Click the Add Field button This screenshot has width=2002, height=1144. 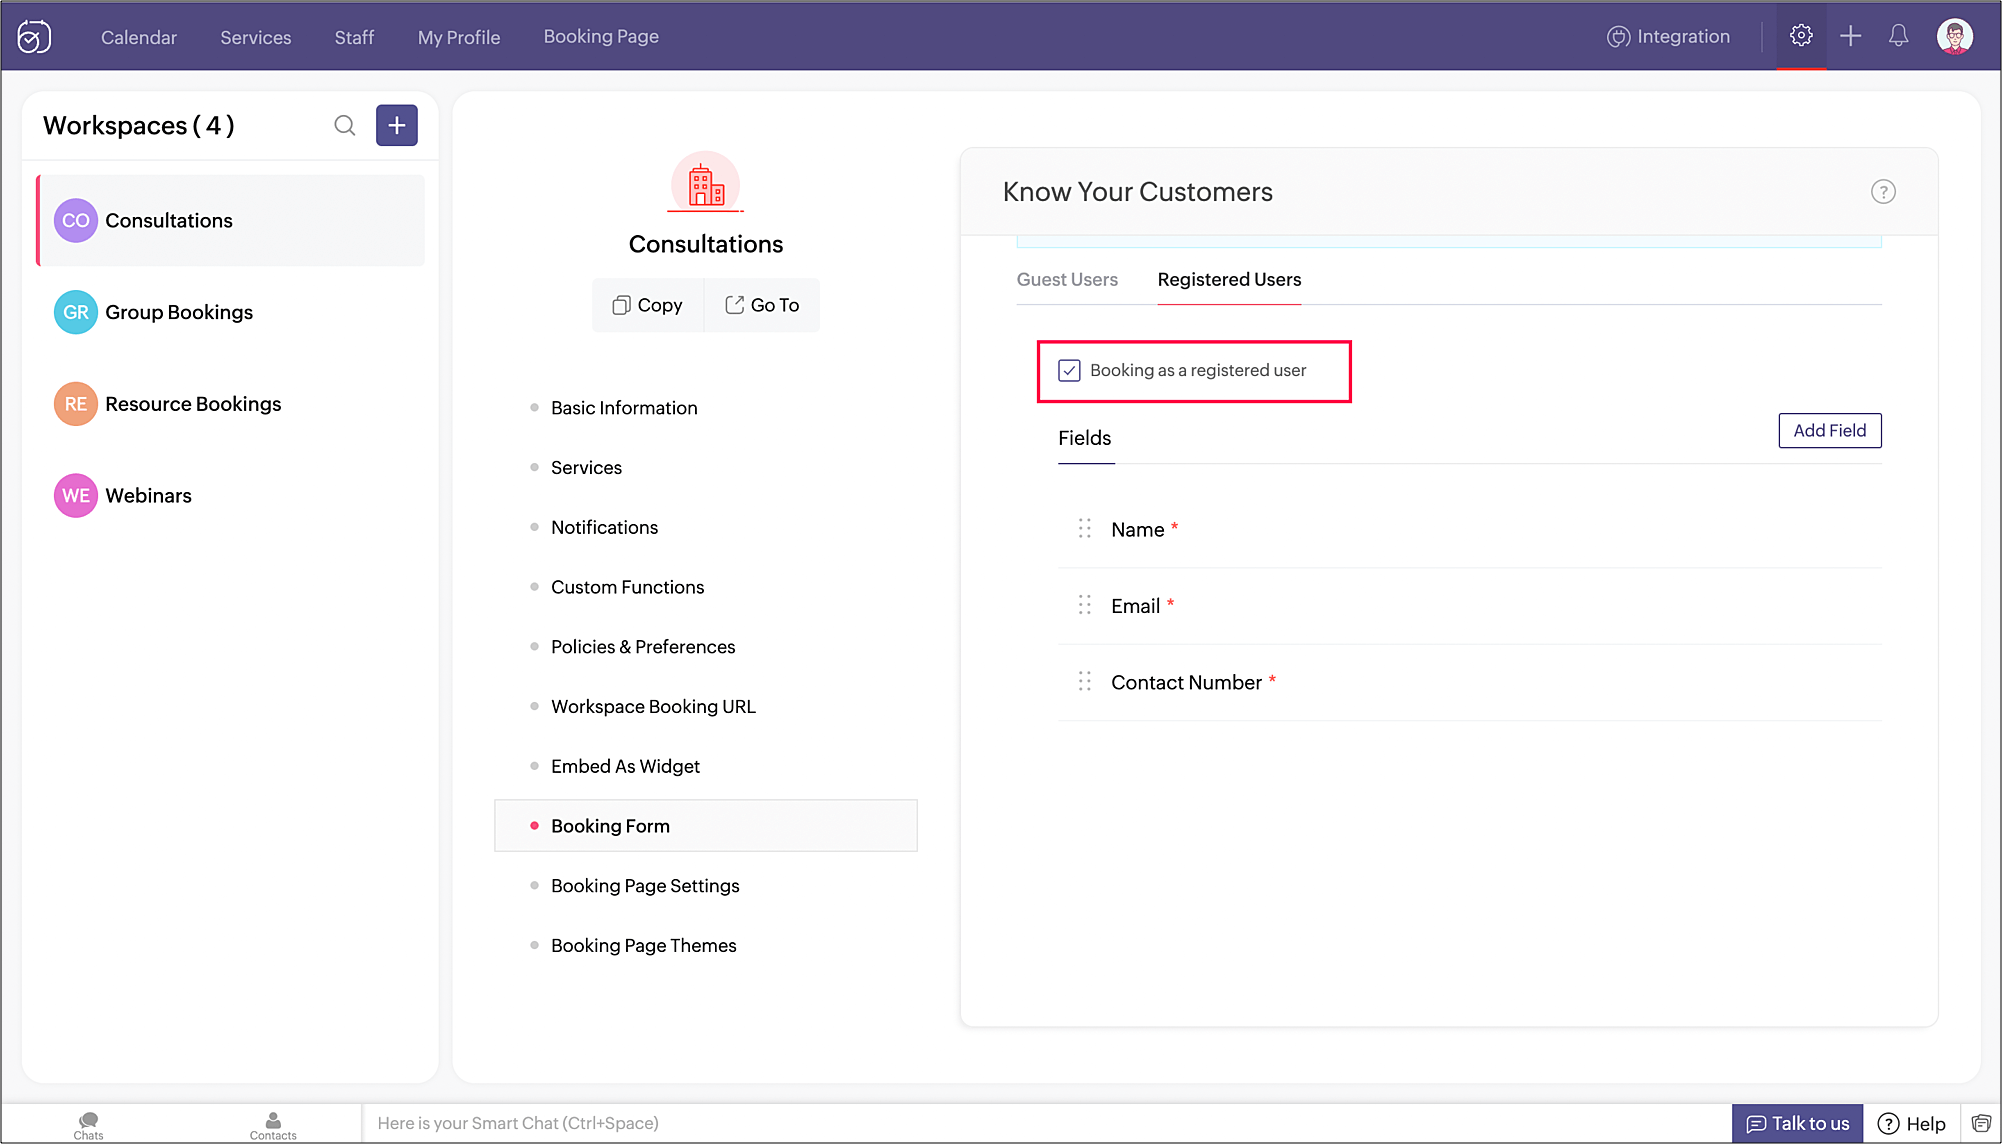click(x=1829, y=431)
